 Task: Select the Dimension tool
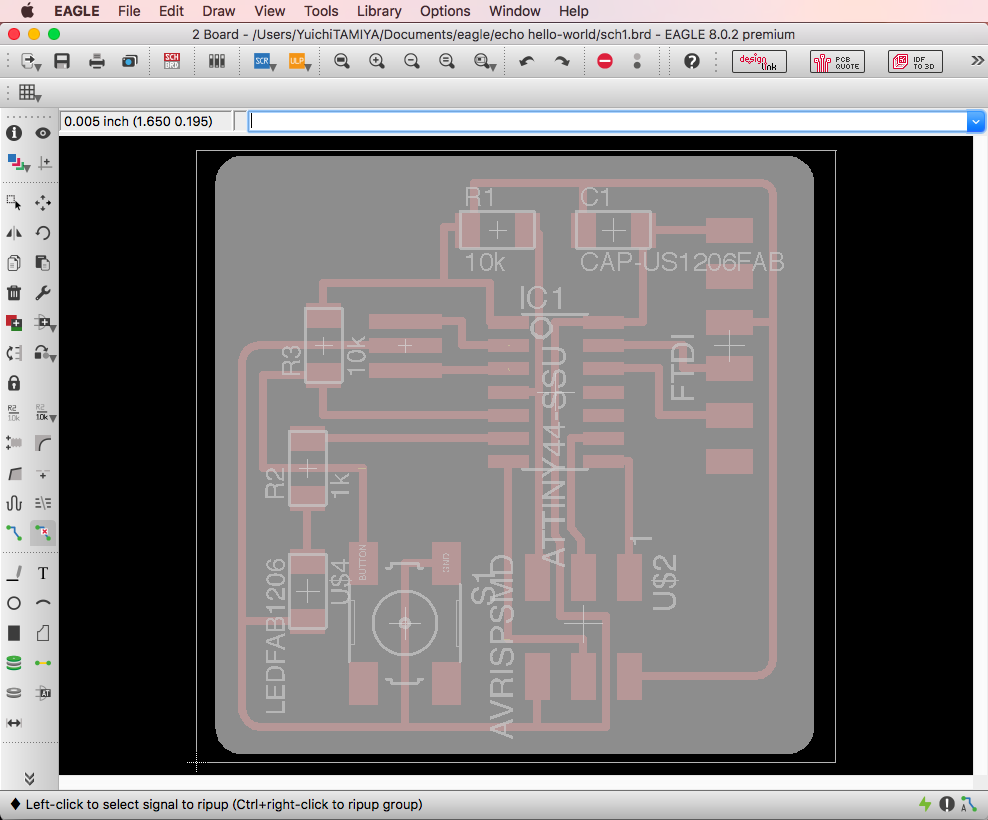coord(14,723)
